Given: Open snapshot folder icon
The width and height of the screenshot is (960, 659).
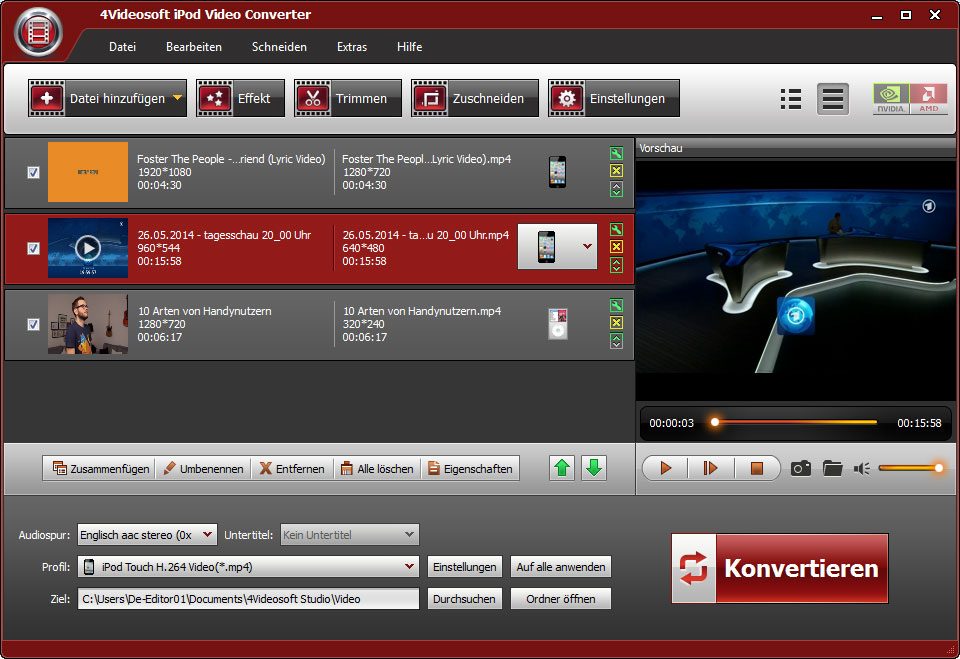Looking at the screenshot, I should coord(833,469).
